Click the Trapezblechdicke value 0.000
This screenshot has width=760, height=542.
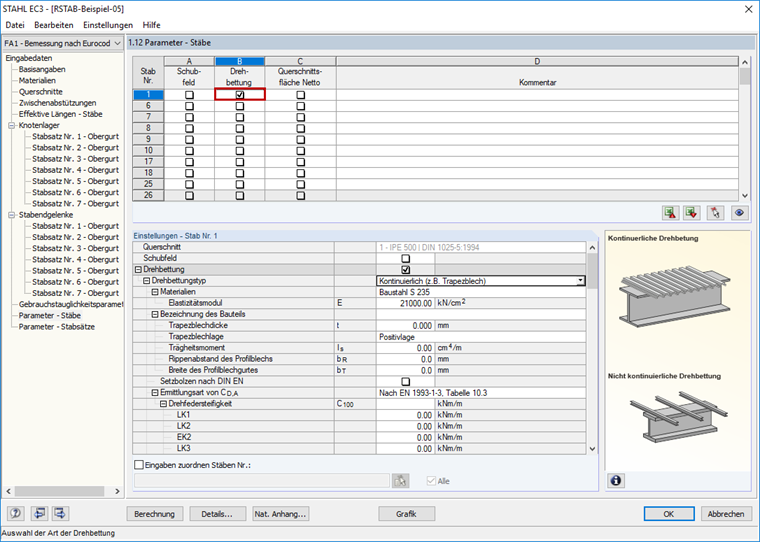click(x=405, y=326)
